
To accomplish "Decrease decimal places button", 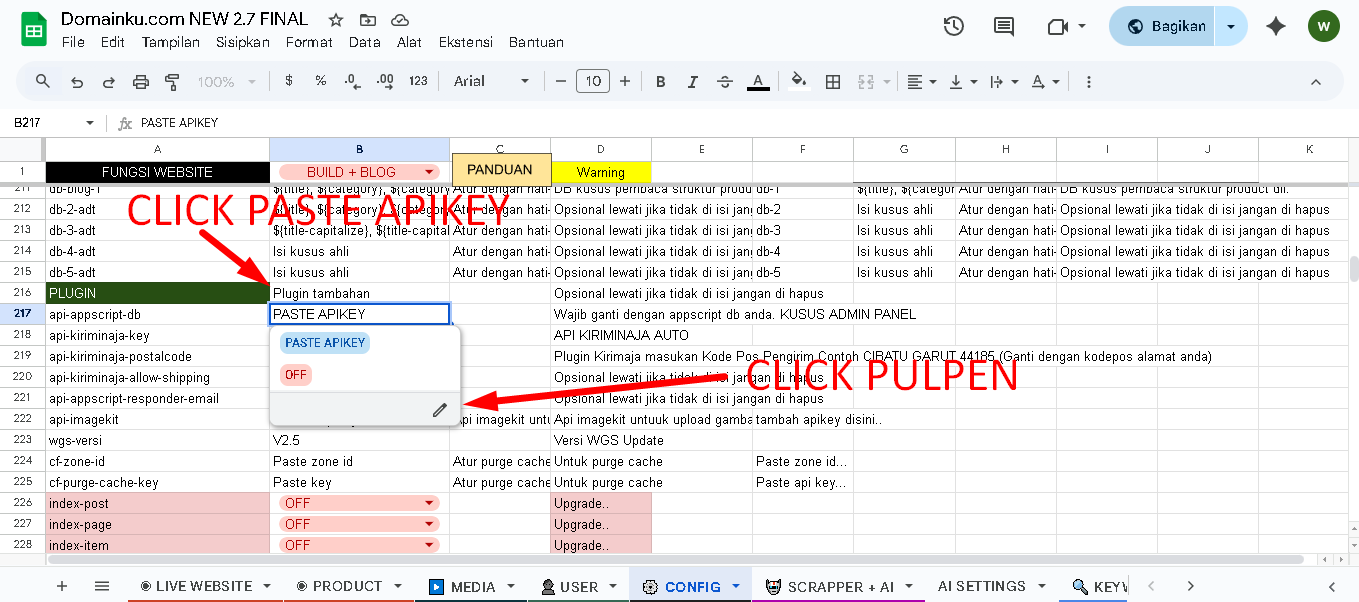I will point(352,81).
